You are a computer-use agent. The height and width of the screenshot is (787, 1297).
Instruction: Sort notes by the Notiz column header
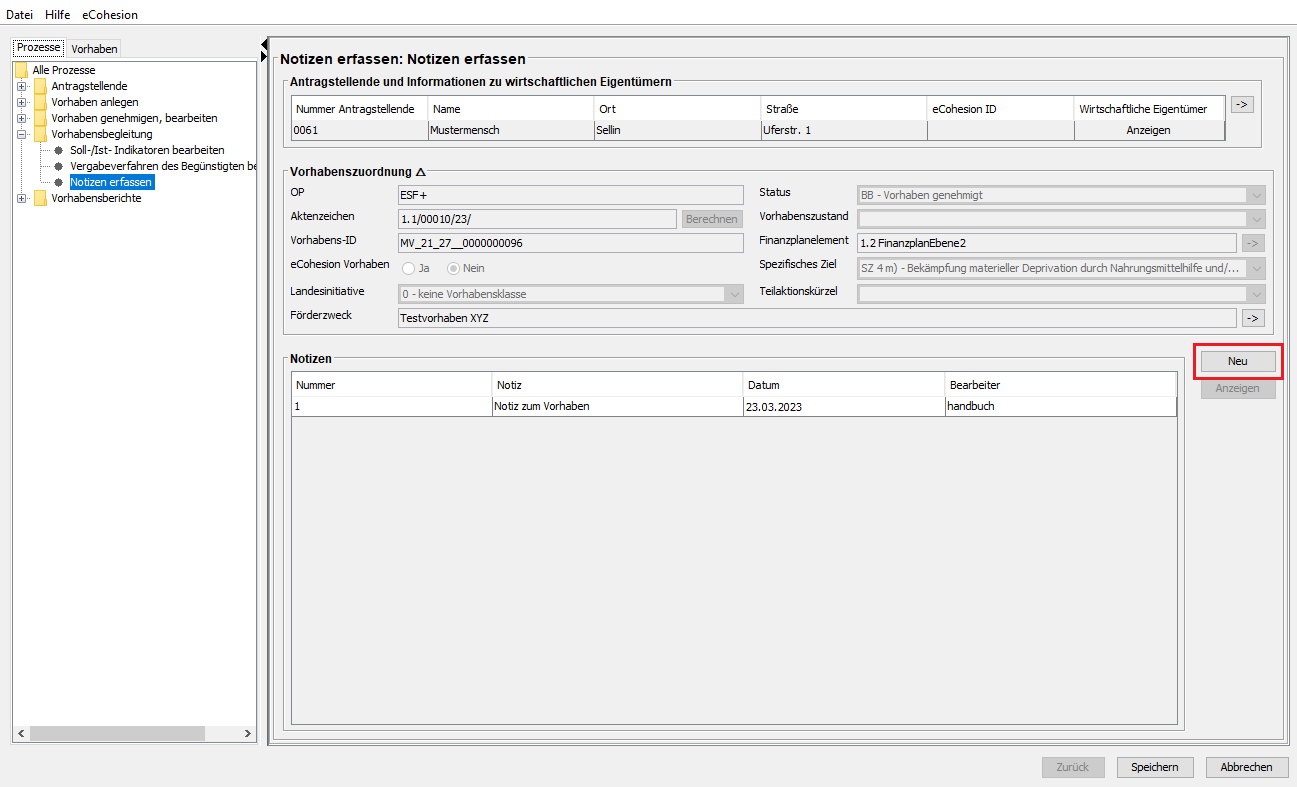tap(618, 385)
